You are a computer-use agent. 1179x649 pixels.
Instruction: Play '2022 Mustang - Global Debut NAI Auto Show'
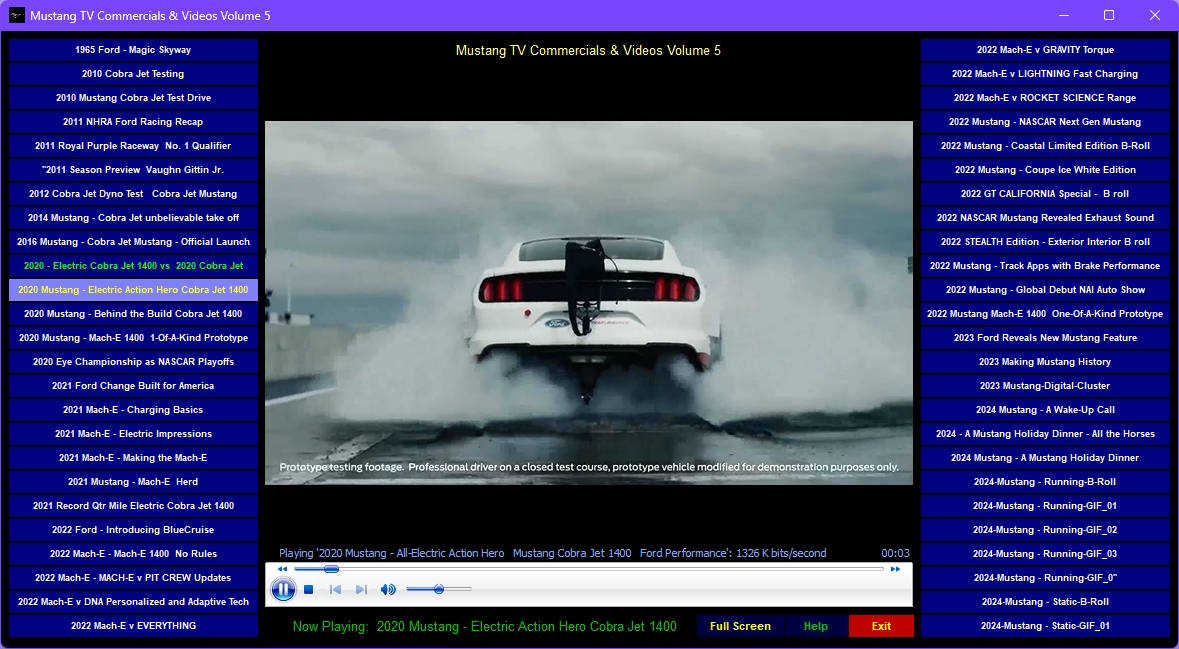coord(1045,290)
